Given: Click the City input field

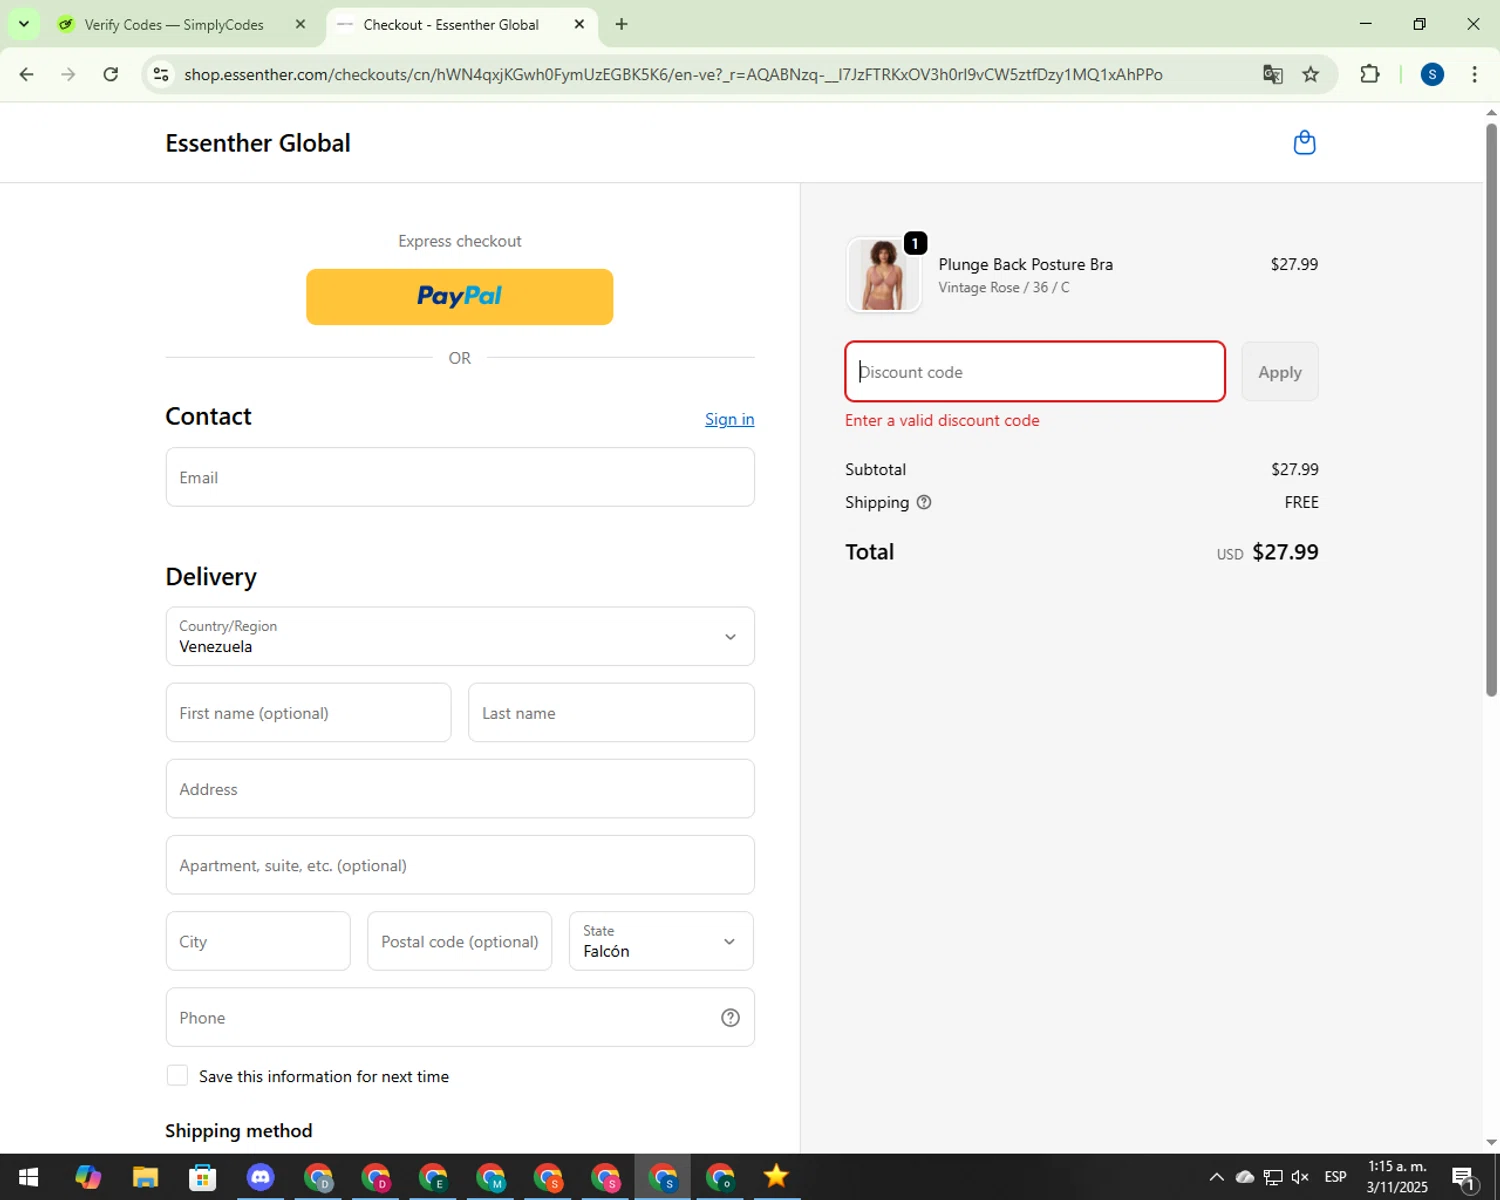Looking at the screenshot, I should pos(258,941).
